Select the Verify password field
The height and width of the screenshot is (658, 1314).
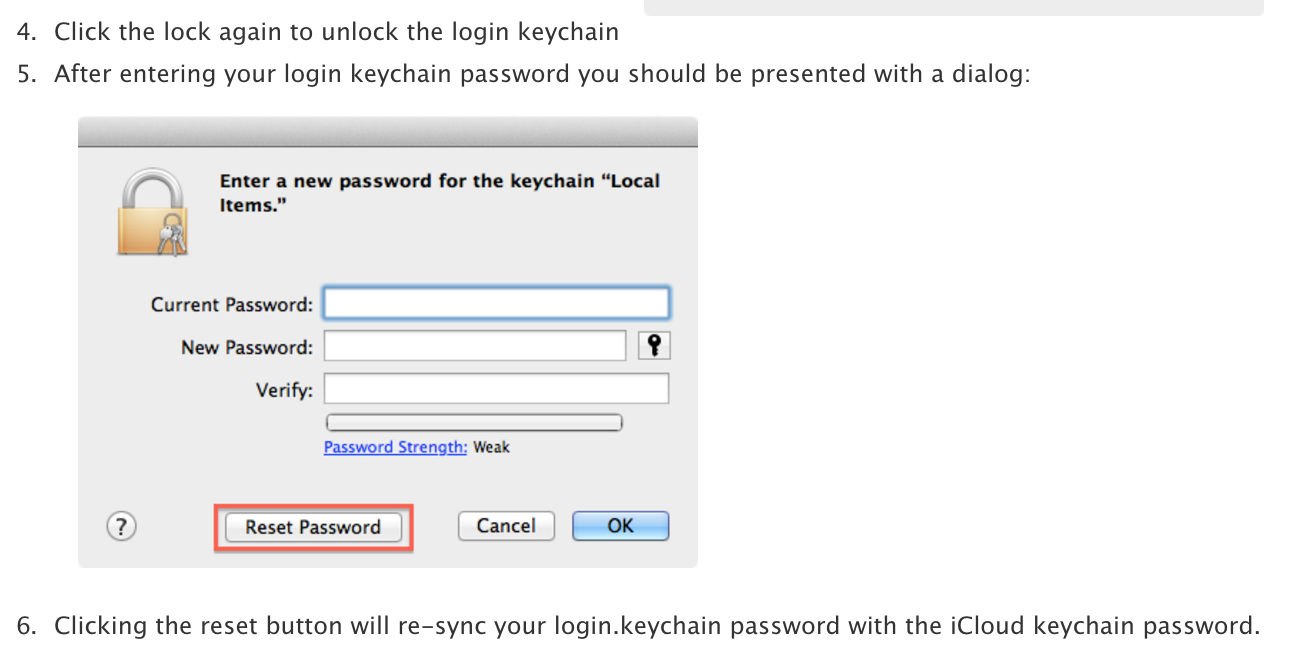point(496,388)
